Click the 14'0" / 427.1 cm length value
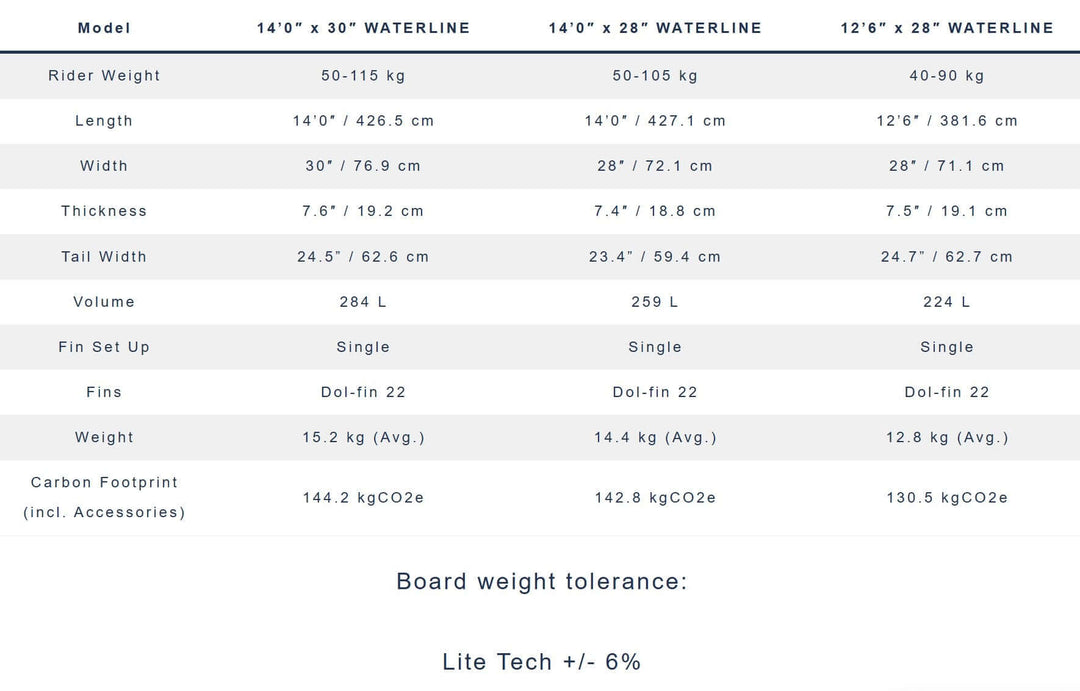This screenshot has height=691, width=1080. pyautogui.click(x=655, y=121)
